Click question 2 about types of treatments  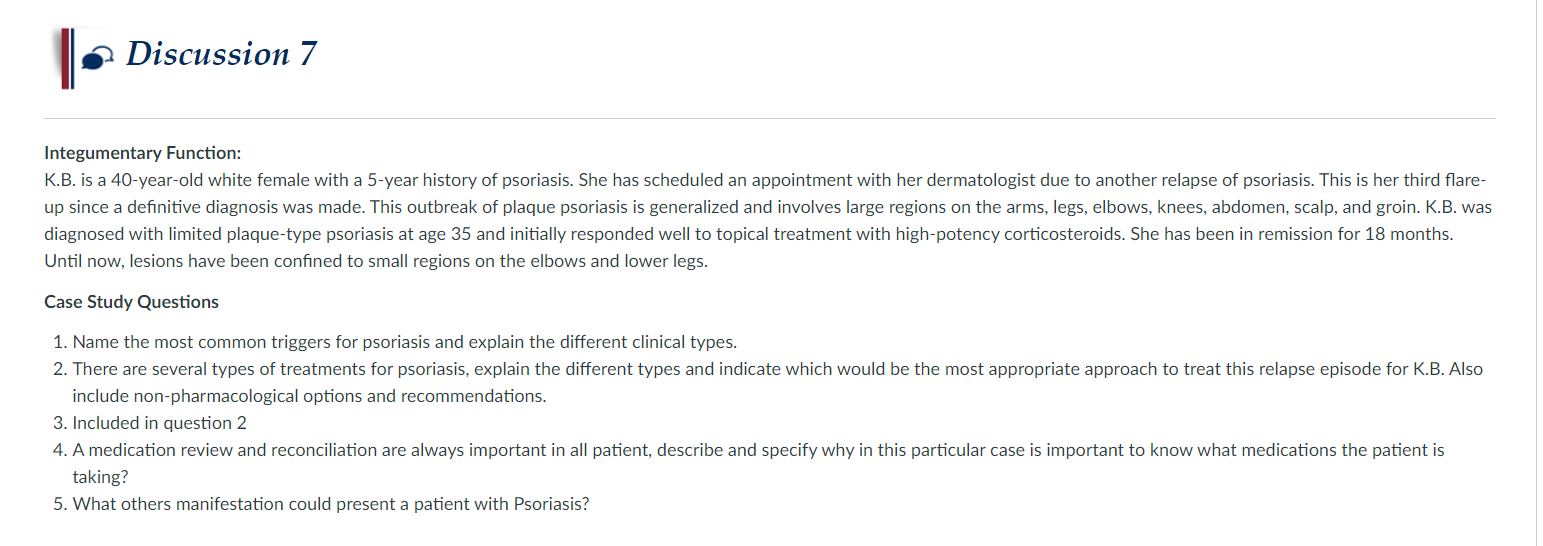tap(768, 382)
